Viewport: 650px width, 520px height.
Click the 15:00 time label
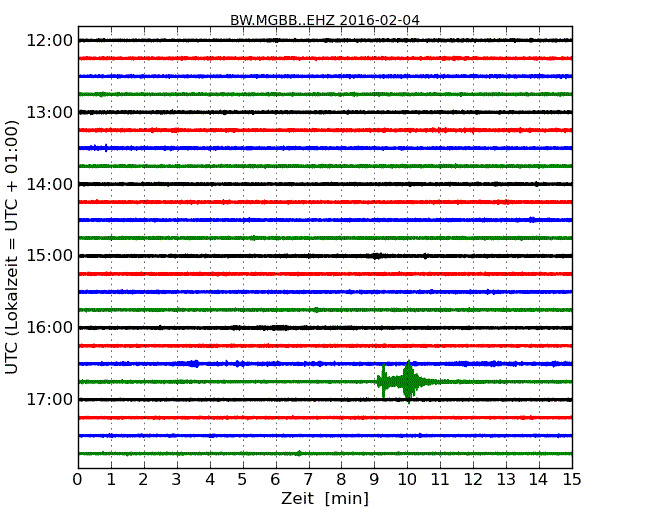click(x=50, y=255)
